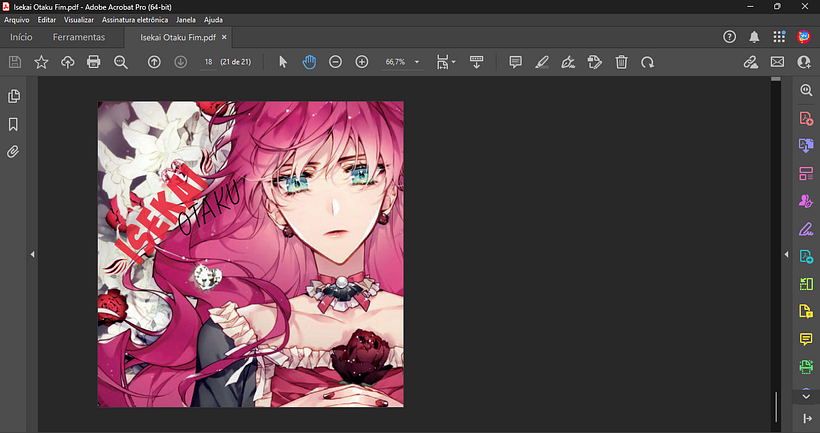Viewport: 820px width, 433px height.
Task: Select the Isekai Otaku Fim.pdf tab
Action: 178,38
